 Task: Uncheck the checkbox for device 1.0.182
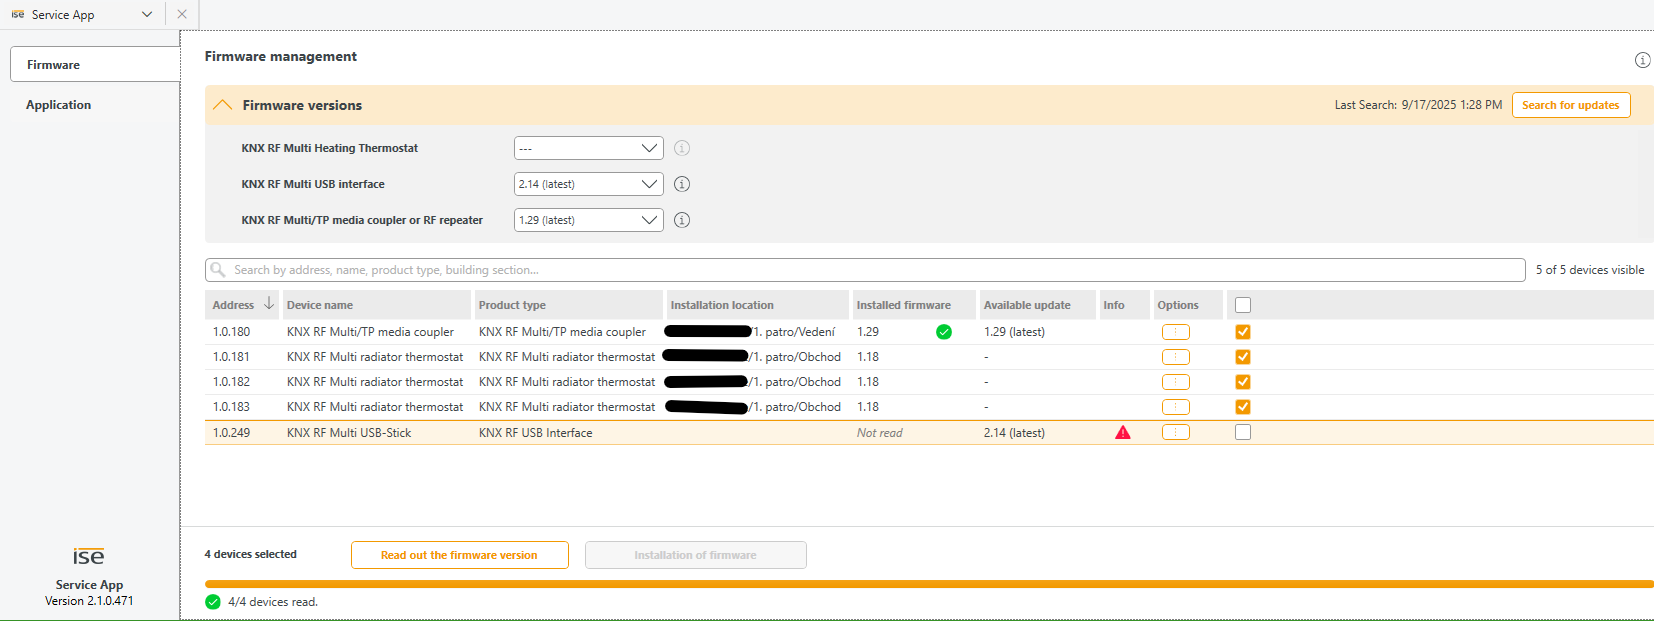1243,382
